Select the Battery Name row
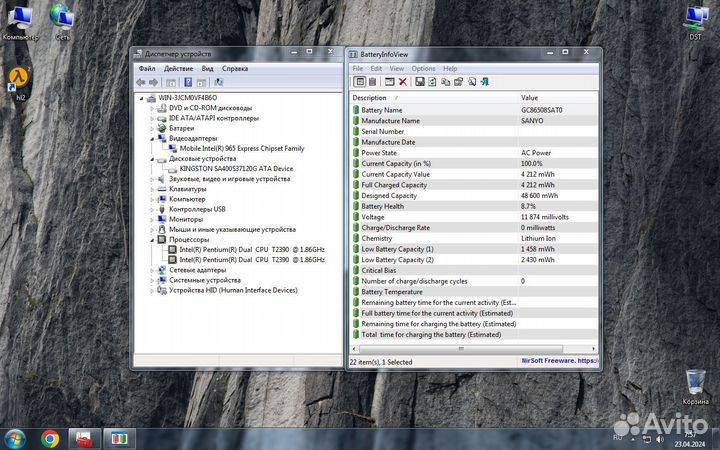The height and width of the screenshot is (450, 720). tap(474, 110)
